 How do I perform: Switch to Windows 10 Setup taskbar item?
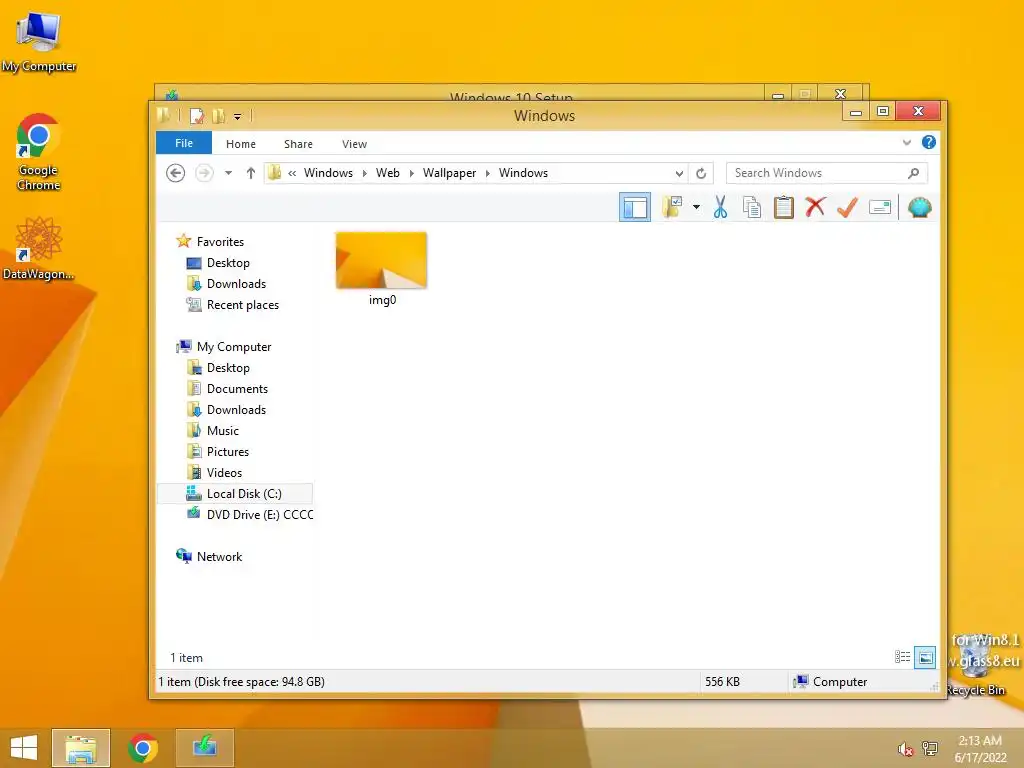[204, 748]
